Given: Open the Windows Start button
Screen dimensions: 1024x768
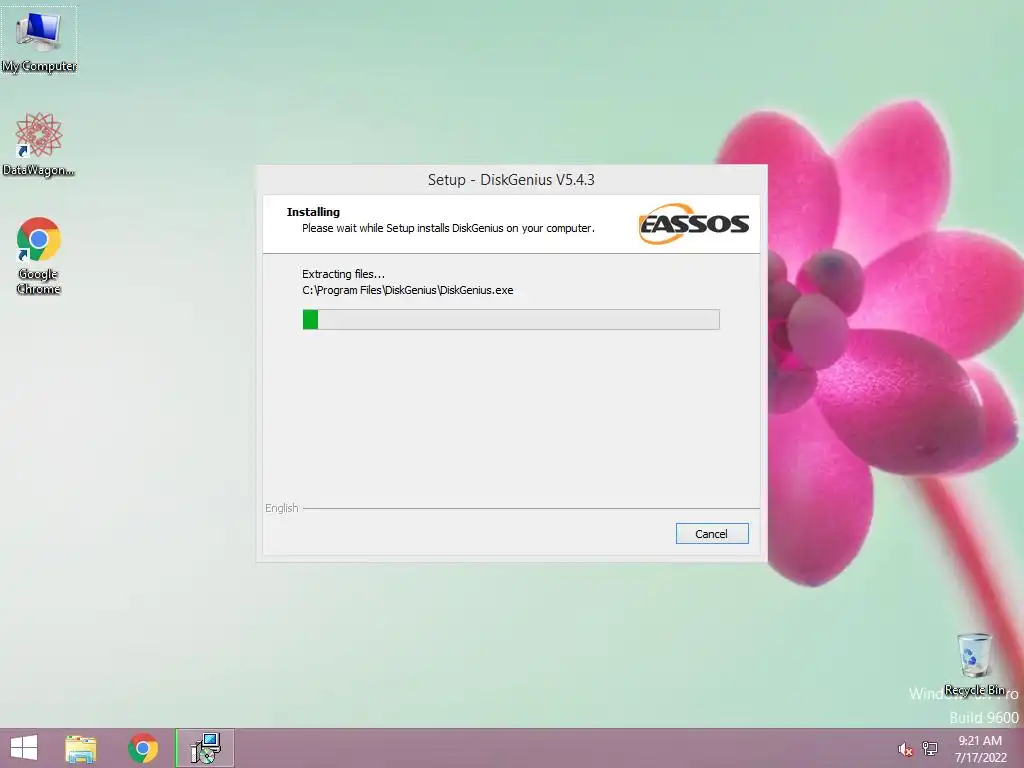Looking at the screenshot, I should pyautogui.click(x=24, y=748).
